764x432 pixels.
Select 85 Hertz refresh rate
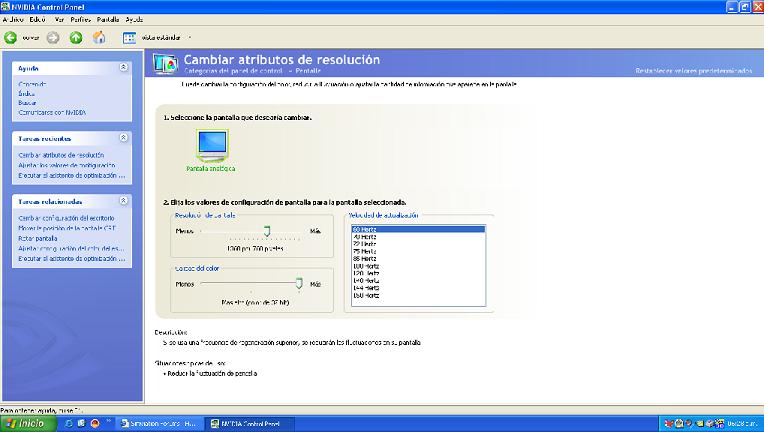(x=418, y=259)
